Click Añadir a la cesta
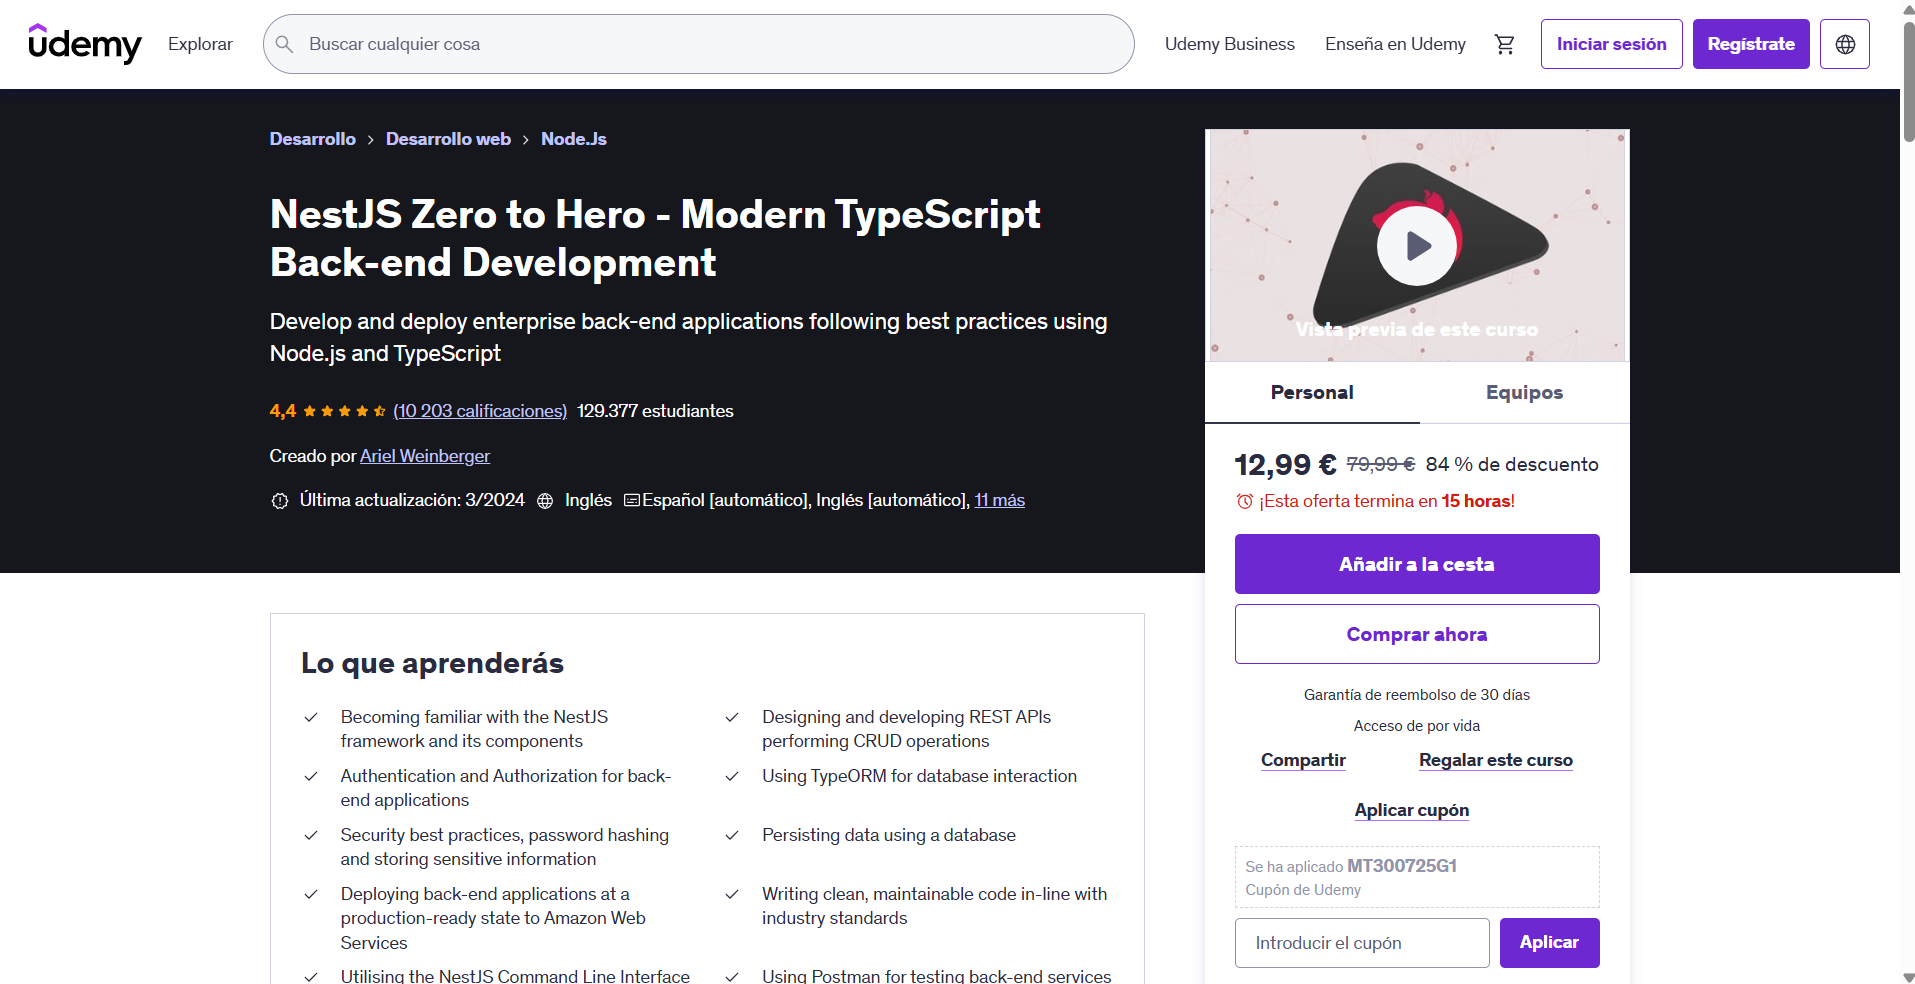 [1416, 563]
